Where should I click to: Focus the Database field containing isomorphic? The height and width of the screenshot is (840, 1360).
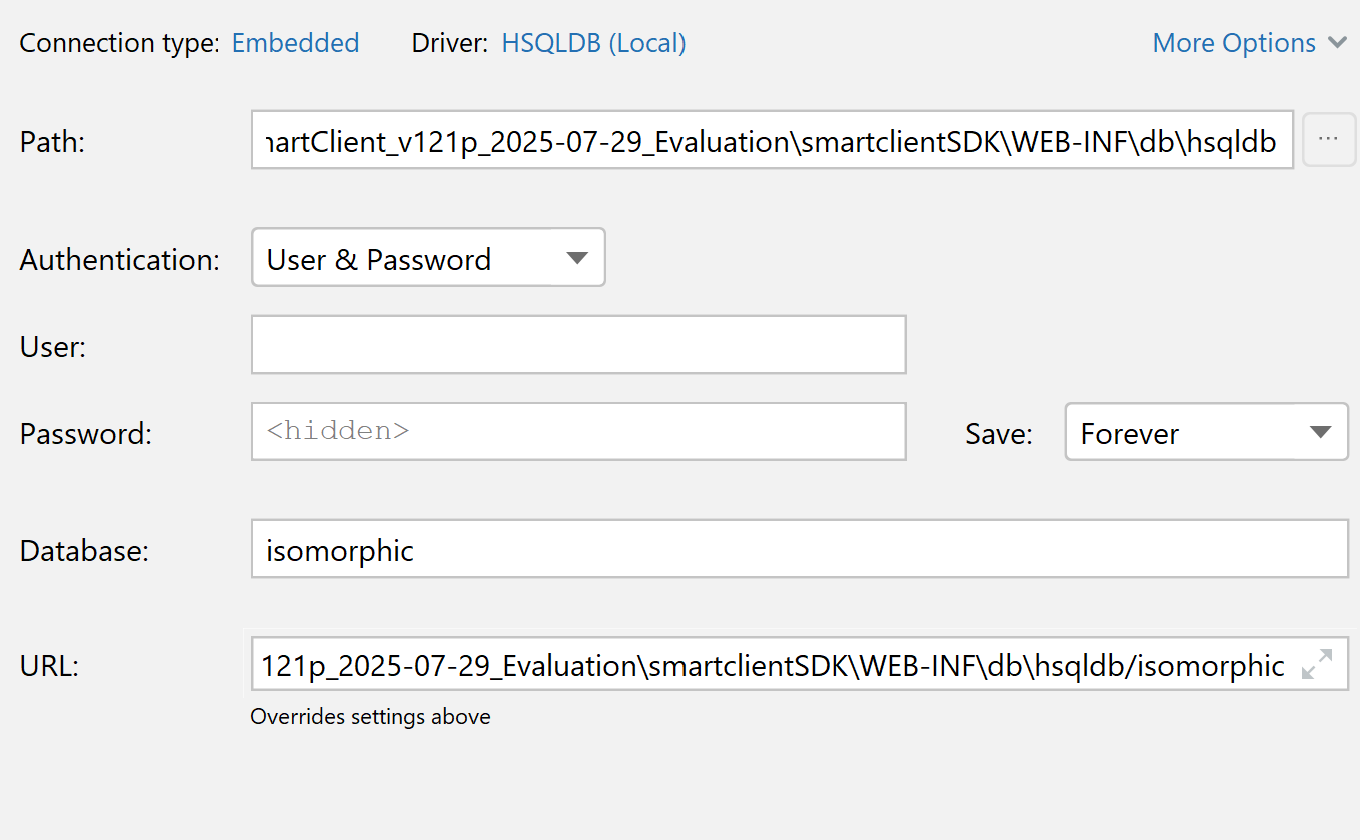coord(798,549)
